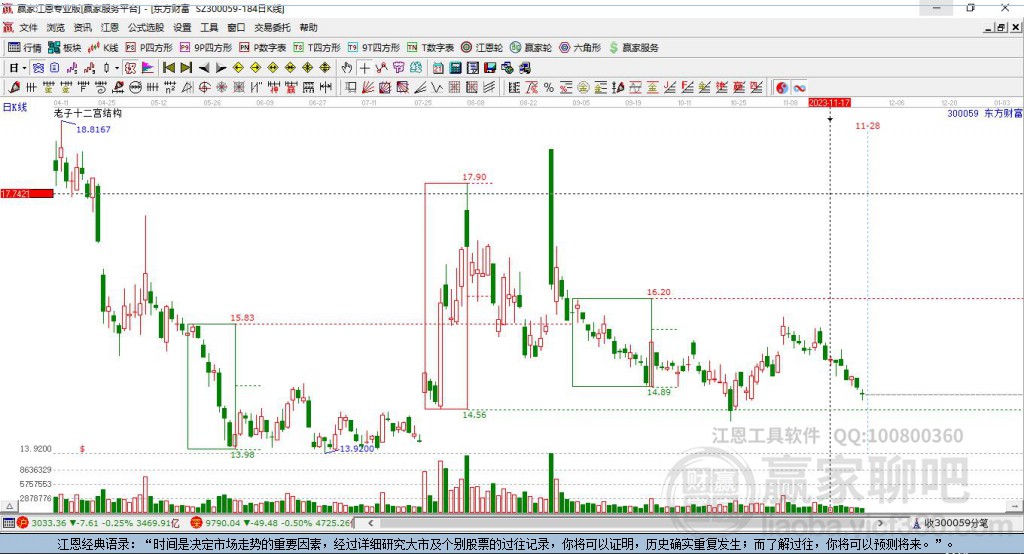
Task: Click the horizontal scrollbar right arrow
Action: point(880,523)
